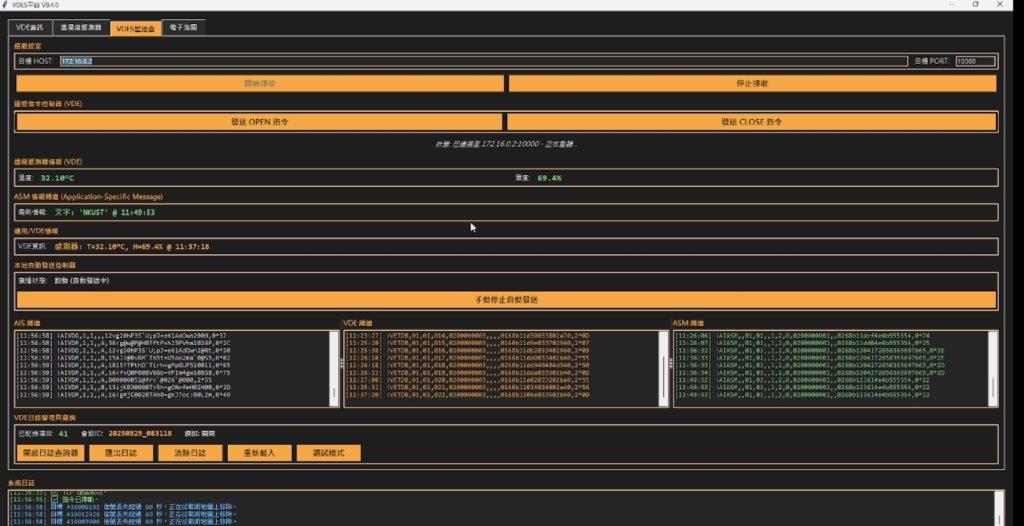Send the OPEN command with 發送 OPEN 指令
The height and width of the screenshot is (526, 1024).
[259, 121]
